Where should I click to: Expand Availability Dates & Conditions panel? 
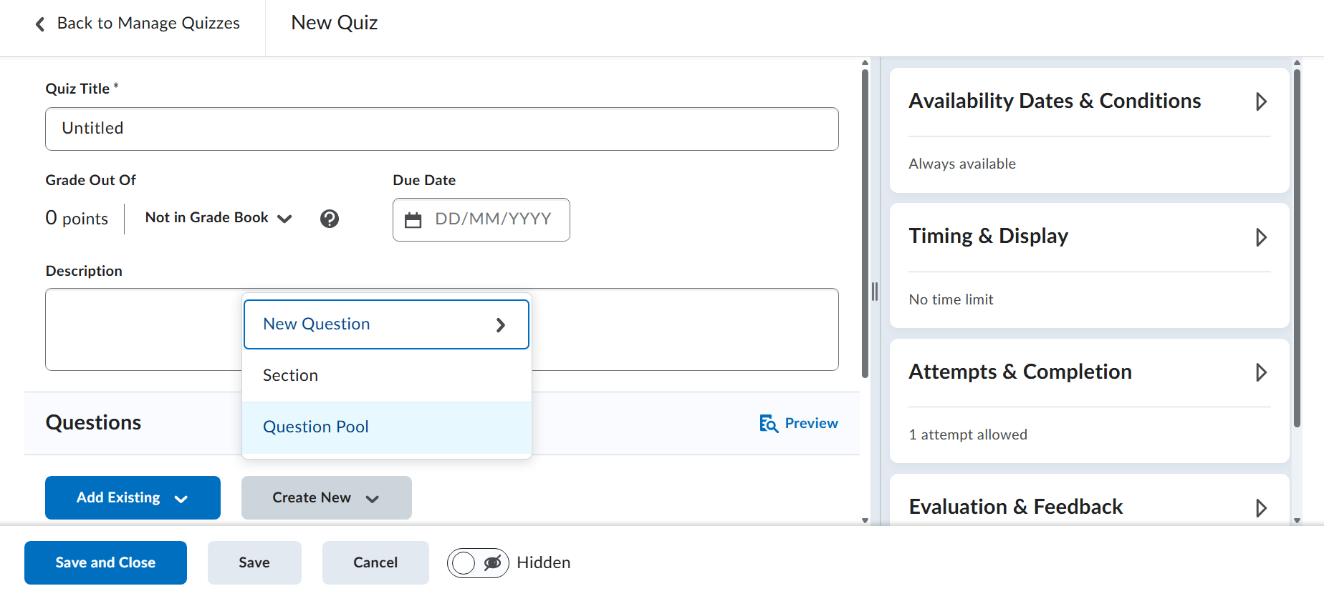(1261, 102)
